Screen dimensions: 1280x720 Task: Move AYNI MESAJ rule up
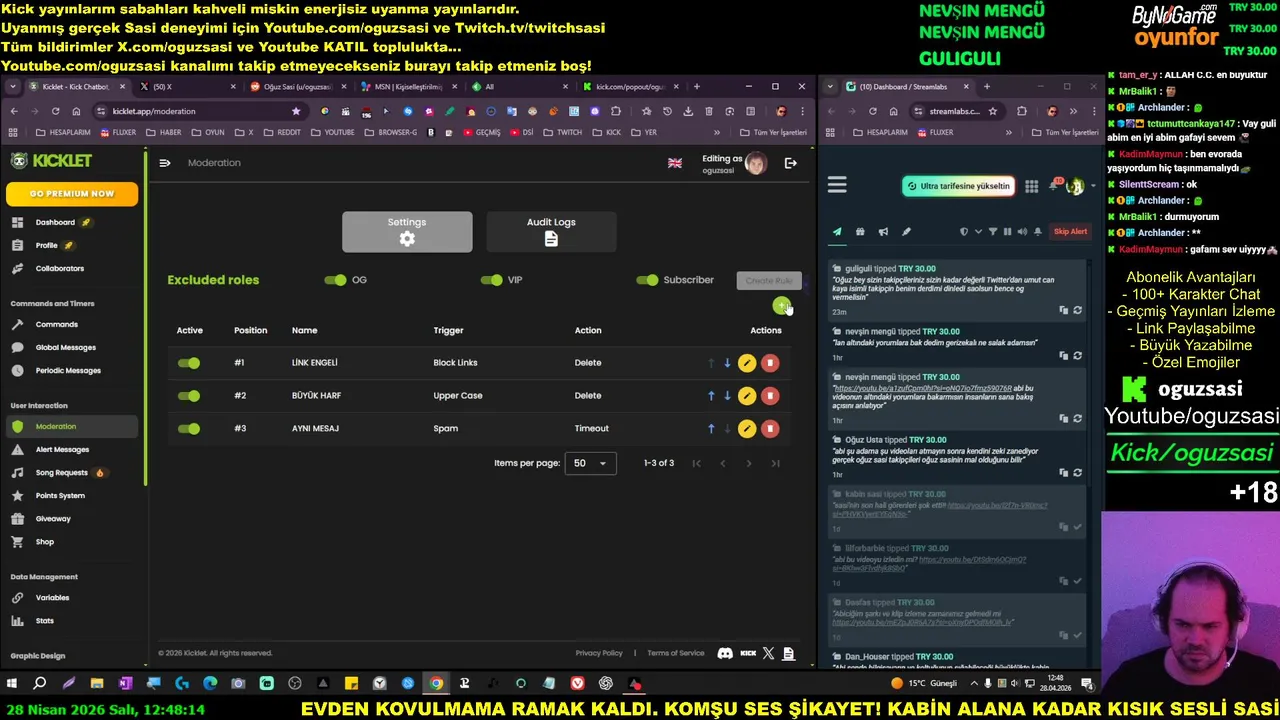[711, 429]
